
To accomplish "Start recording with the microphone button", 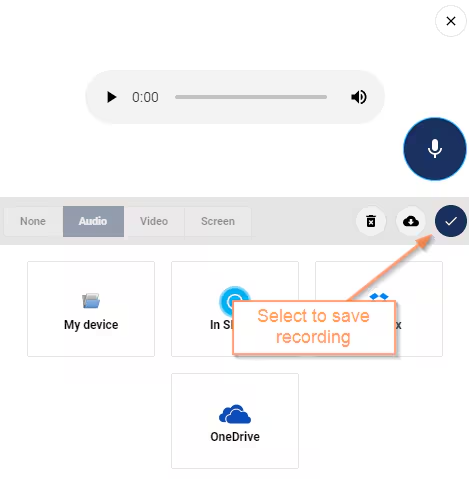I will coord(435,149).
